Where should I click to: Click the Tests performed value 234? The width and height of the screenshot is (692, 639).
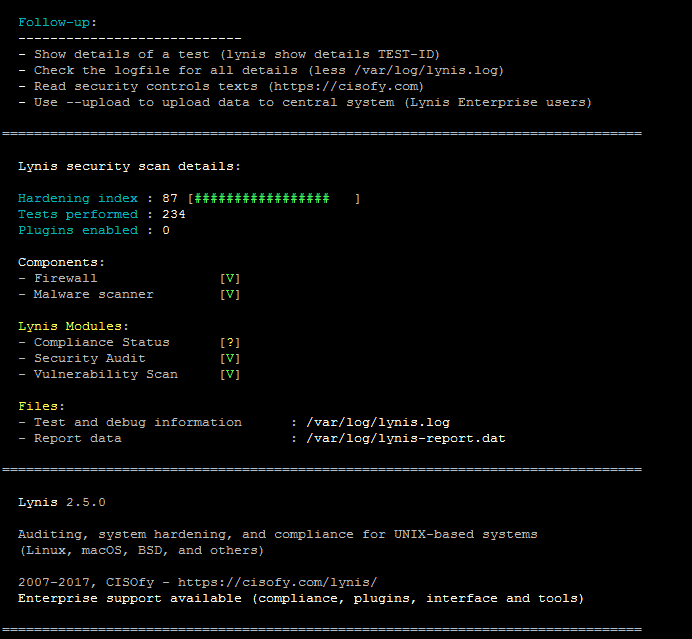[174, 214]
